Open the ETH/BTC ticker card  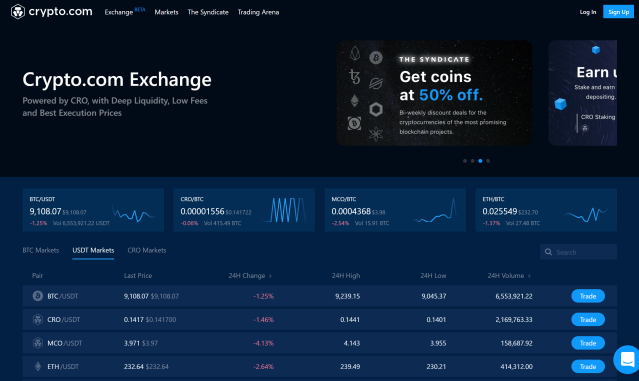click(x=546, y=210)
